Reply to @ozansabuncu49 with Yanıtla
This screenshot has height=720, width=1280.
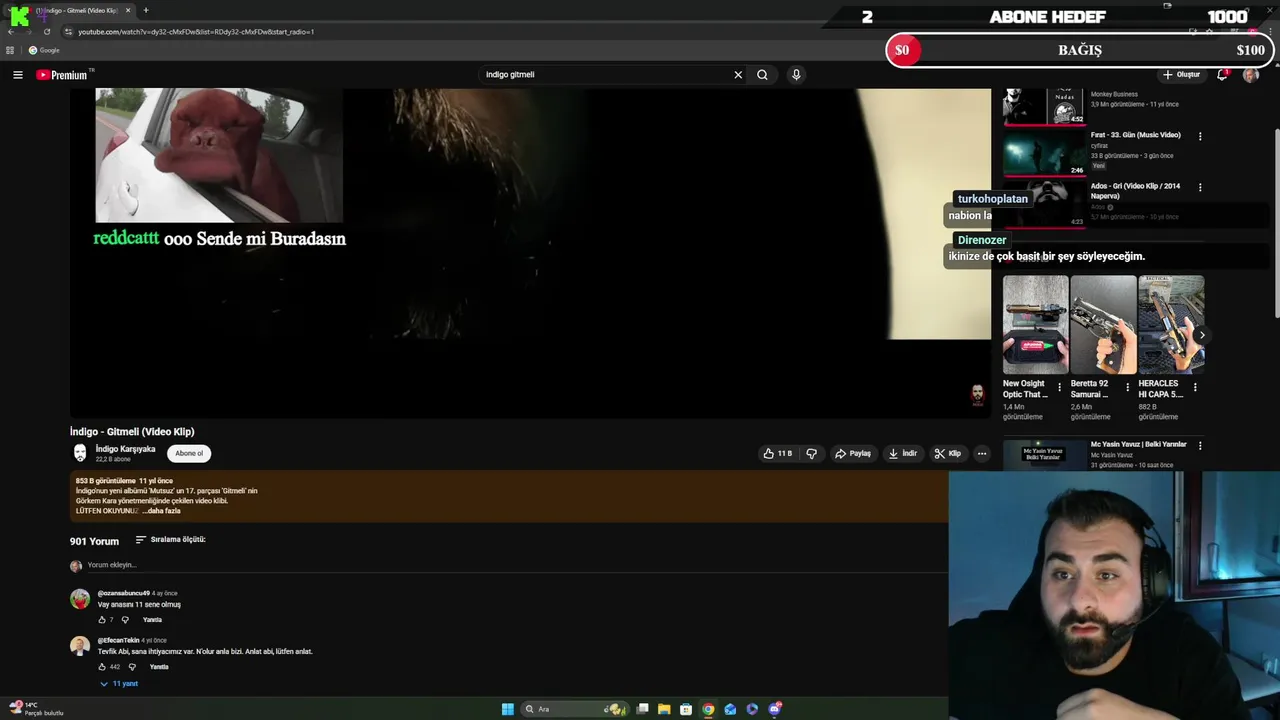[152, 620]
